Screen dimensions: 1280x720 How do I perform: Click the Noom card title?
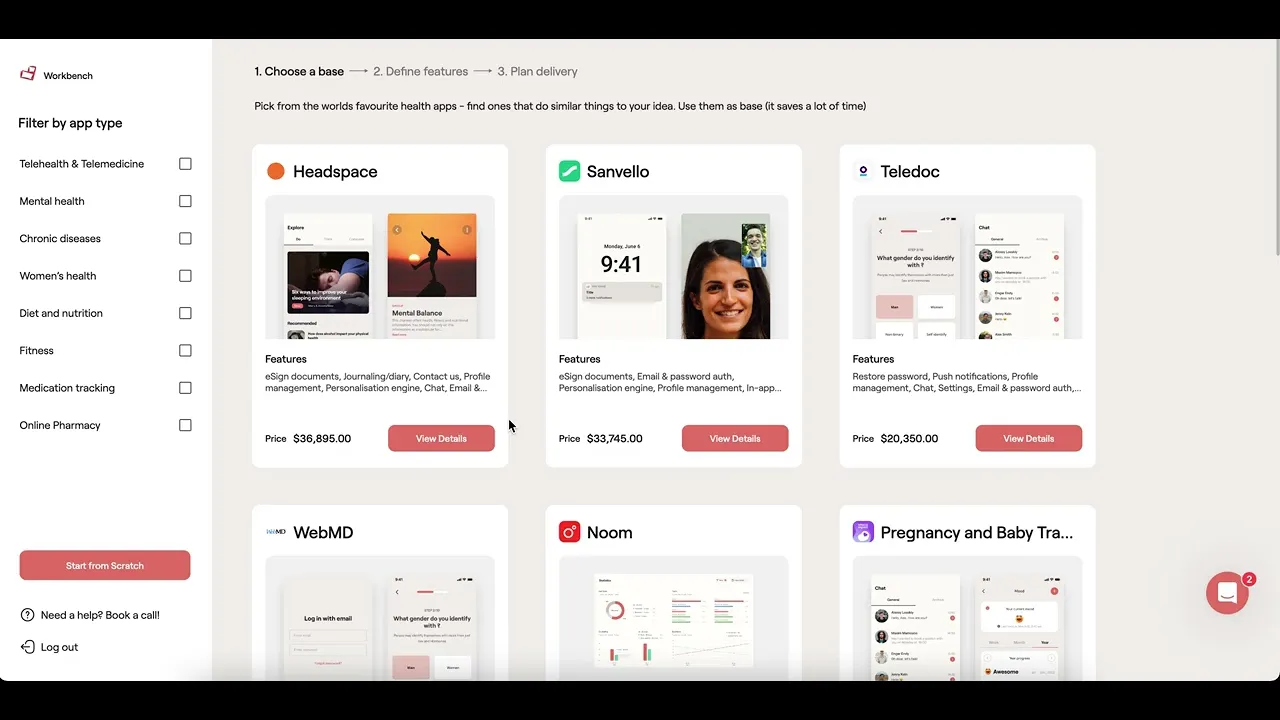coord(610,533)
